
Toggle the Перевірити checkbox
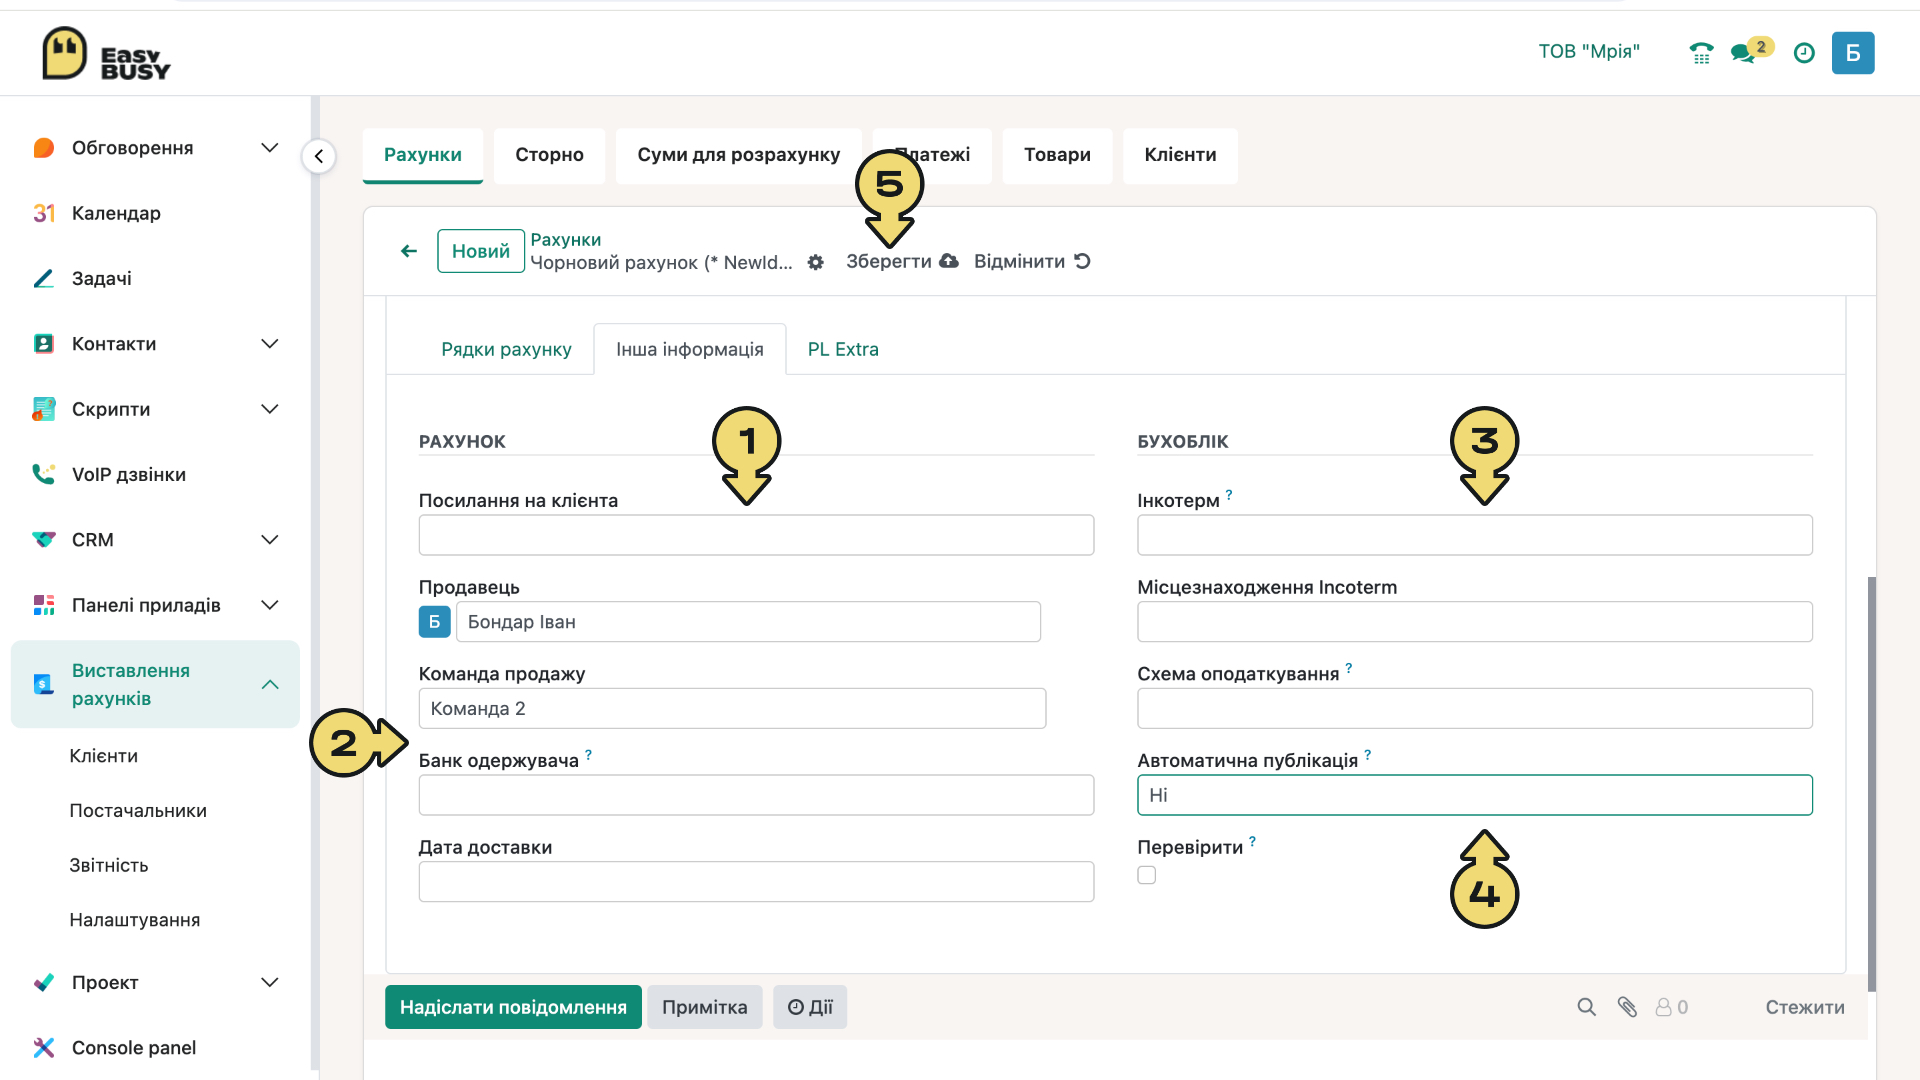tap(1147, 875)
